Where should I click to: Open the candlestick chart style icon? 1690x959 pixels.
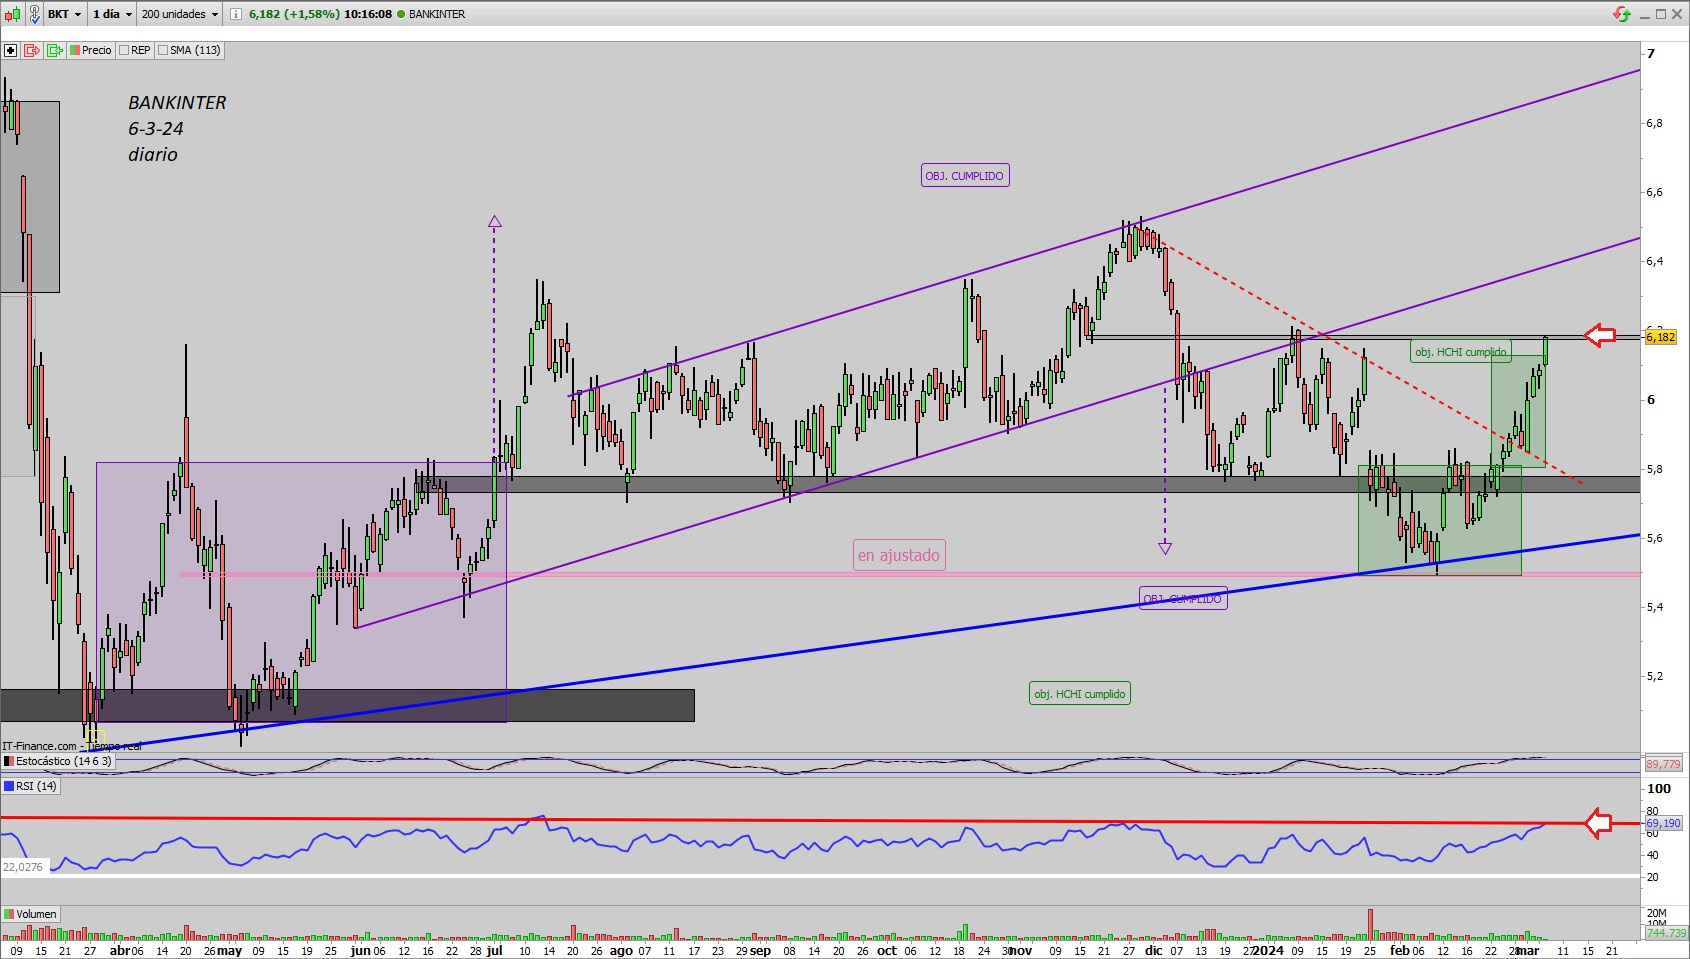pos(12,14)
